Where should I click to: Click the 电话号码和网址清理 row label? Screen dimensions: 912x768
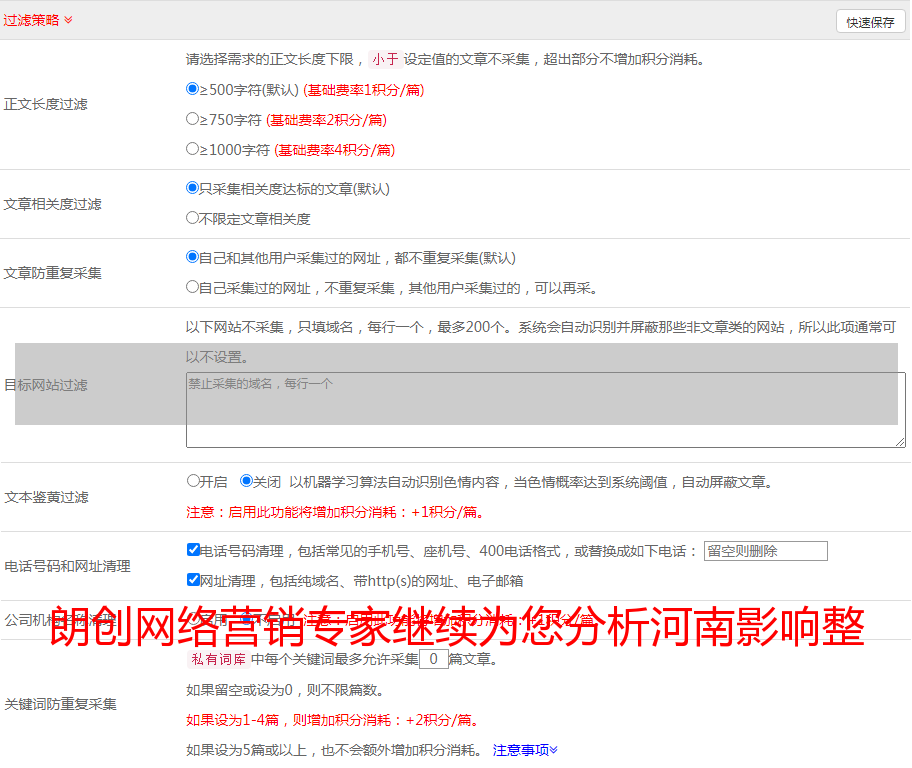click(67, 566)
